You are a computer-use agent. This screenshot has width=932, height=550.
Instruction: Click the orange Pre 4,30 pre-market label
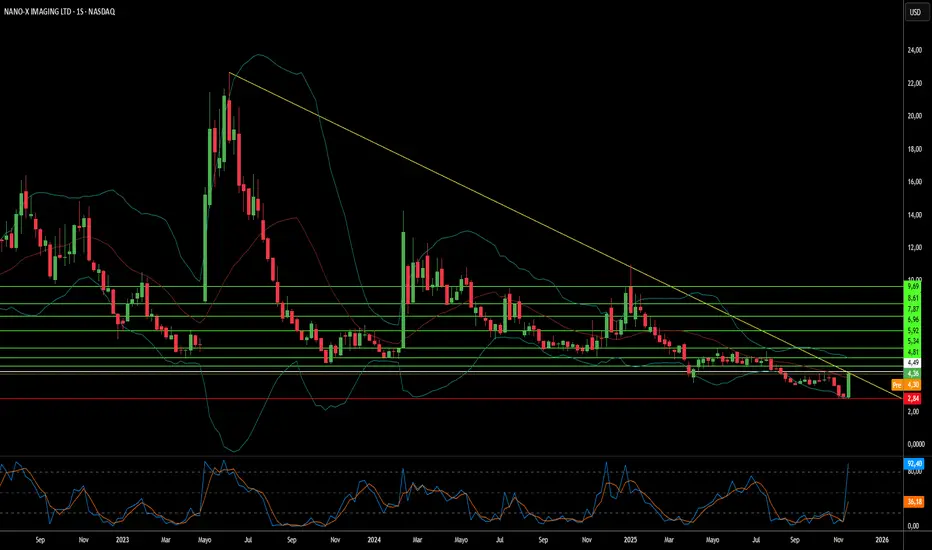[x=906, y=385]
